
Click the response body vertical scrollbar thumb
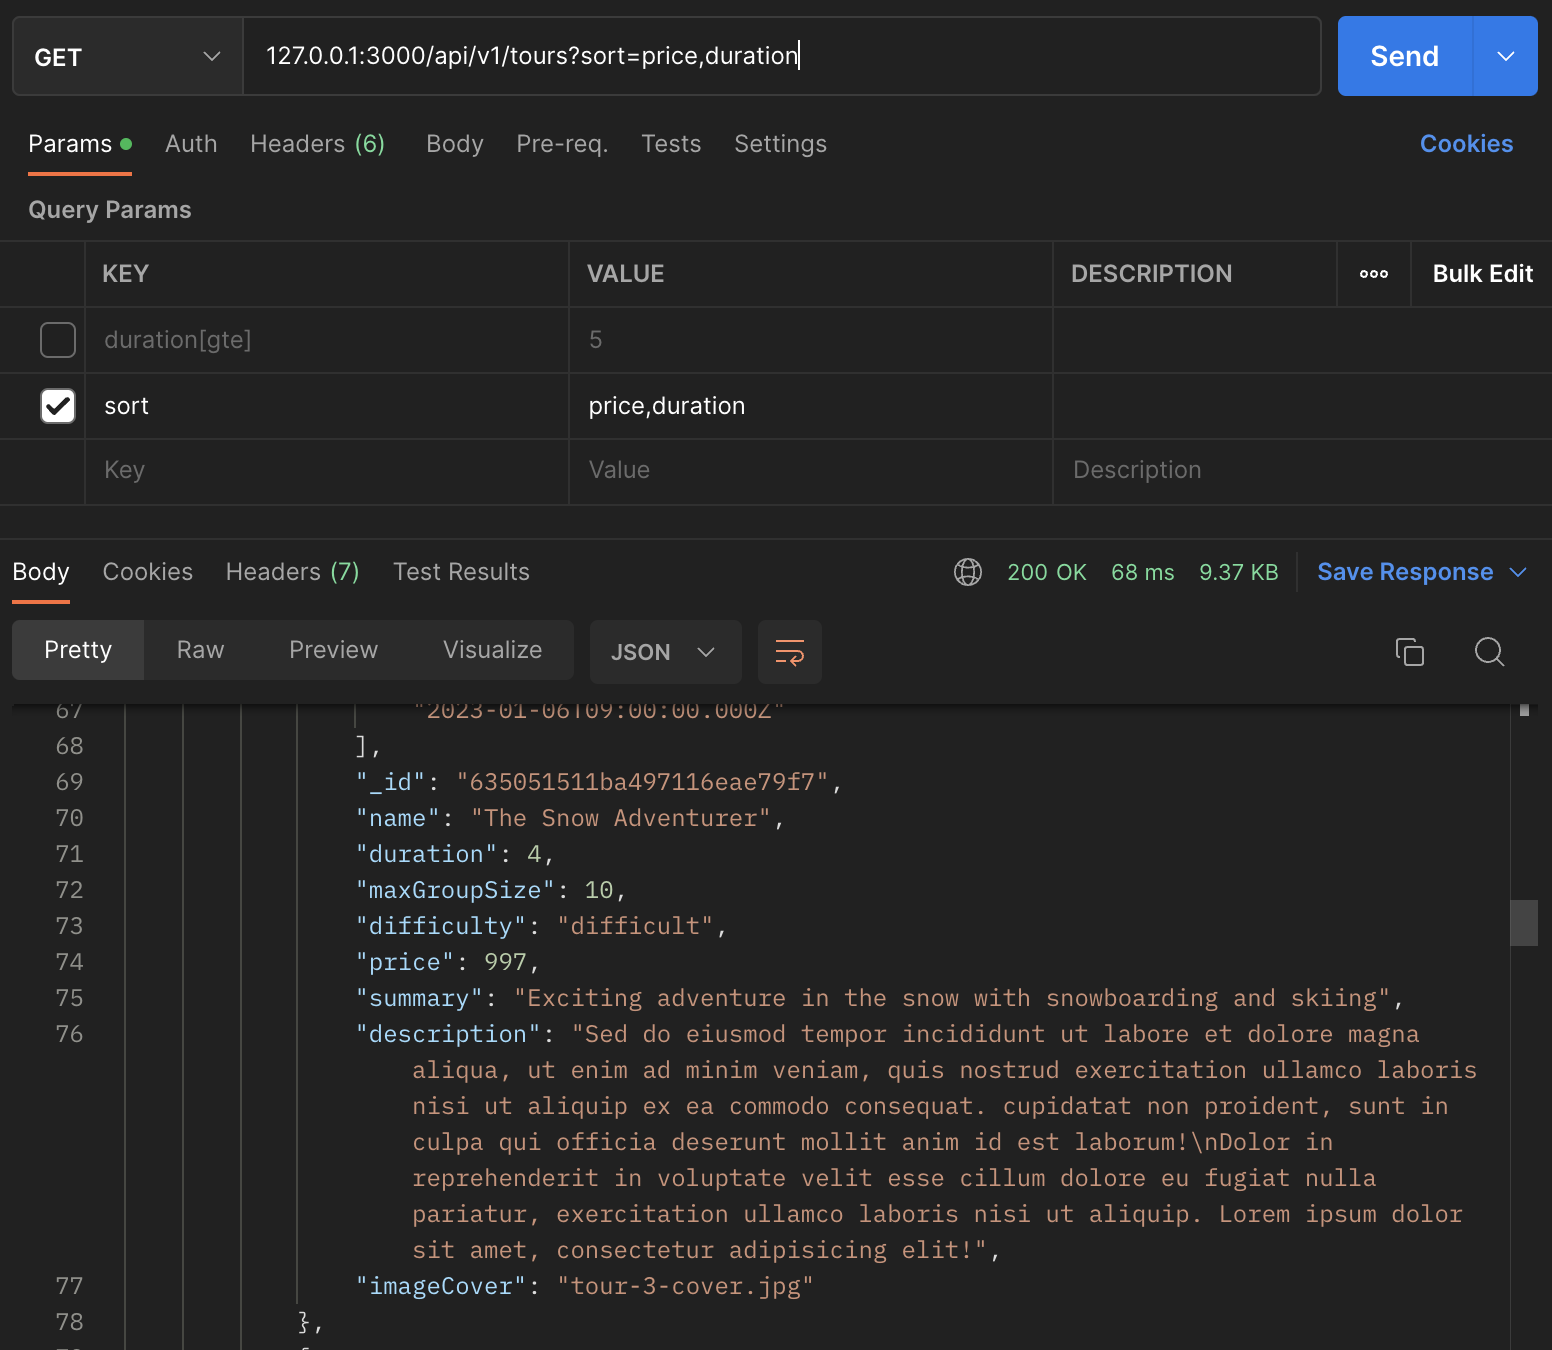[x=1523, y=922]
